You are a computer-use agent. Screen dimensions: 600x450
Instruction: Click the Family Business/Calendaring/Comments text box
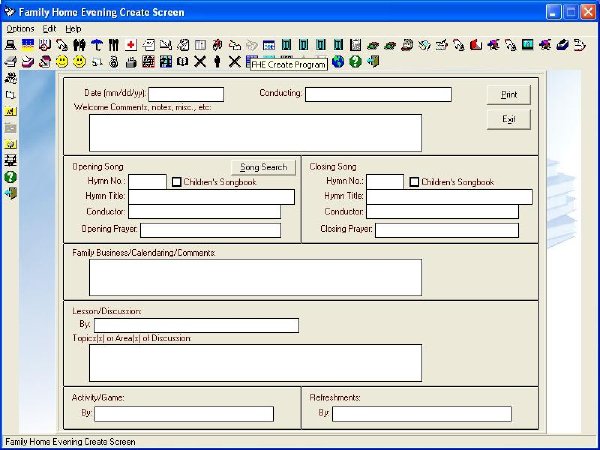point(255,277)
